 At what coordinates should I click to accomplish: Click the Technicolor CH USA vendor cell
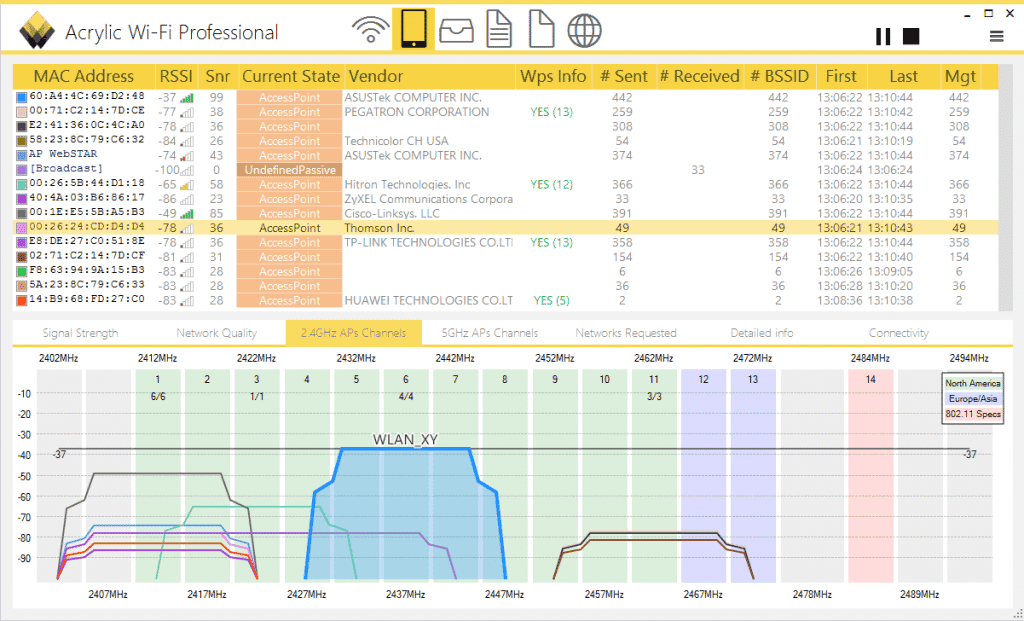396,141
